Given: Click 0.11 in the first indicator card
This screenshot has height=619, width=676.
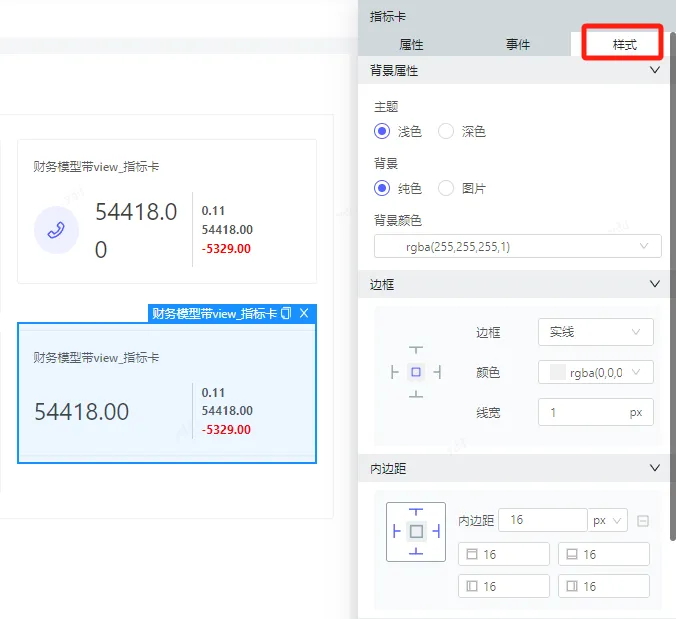Looking at the screenshot, I should tap(213, 211).
